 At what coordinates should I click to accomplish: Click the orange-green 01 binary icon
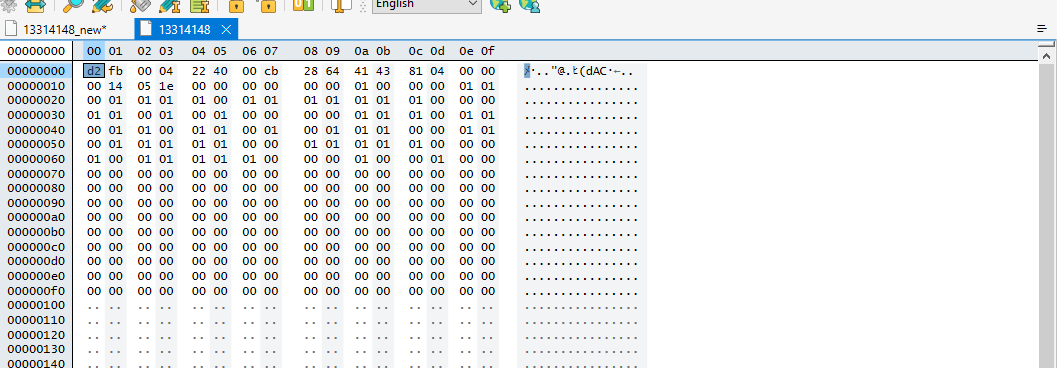[x=303, y=5]
